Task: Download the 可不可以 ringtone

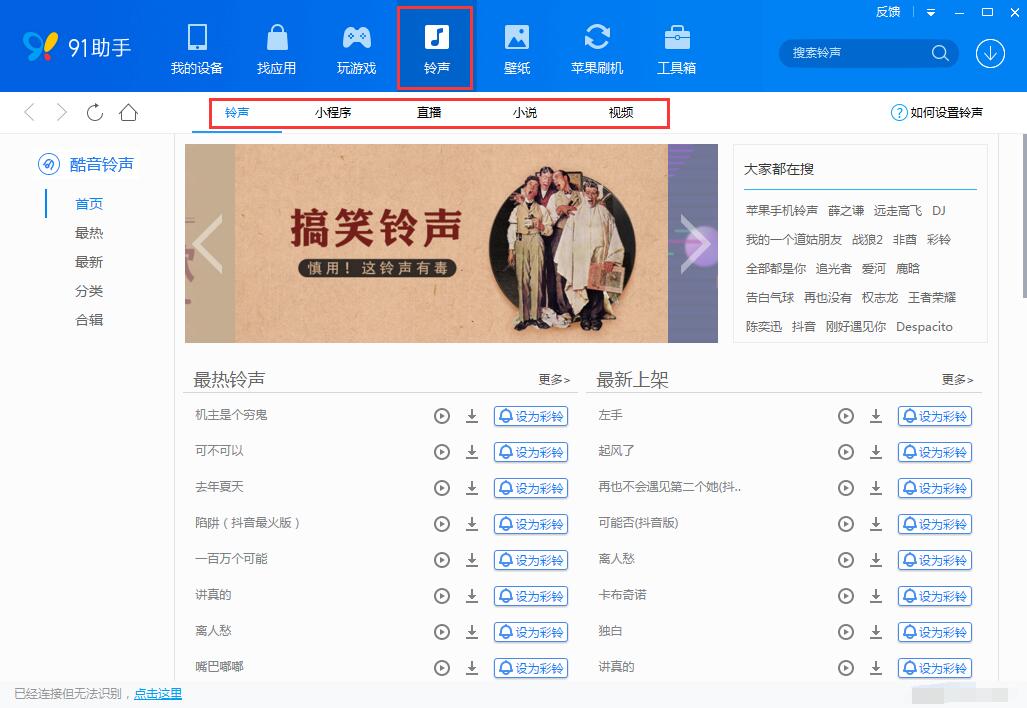Action: click(x=472, y=451)
